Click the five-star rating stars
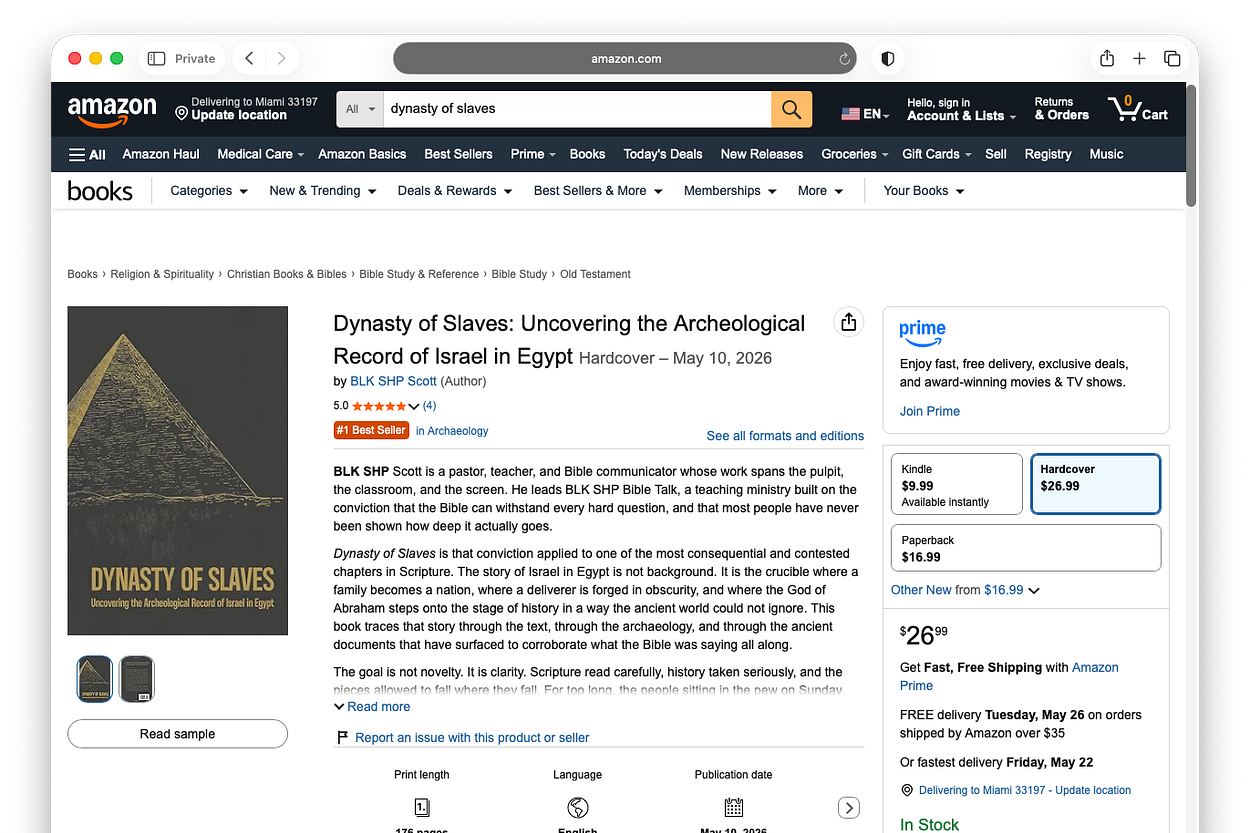 click(x=379, y=406)
